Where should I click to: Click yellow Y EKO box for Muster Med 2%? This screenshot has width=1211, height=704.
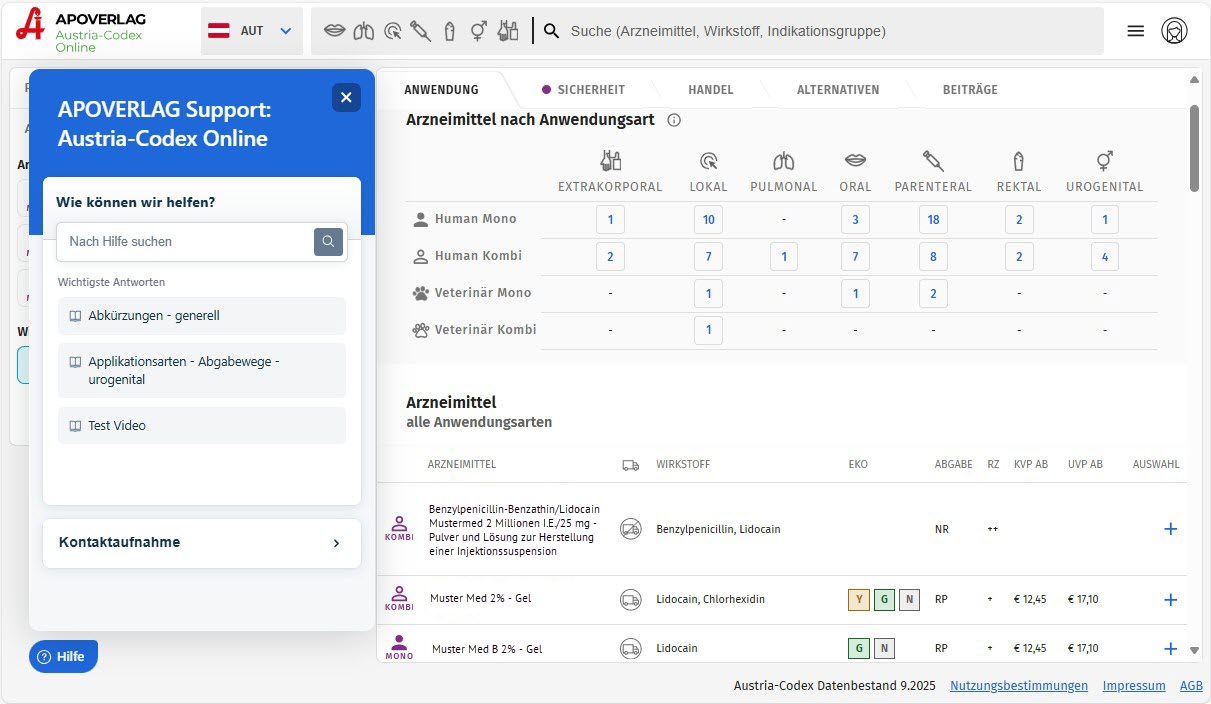point(859,600)
